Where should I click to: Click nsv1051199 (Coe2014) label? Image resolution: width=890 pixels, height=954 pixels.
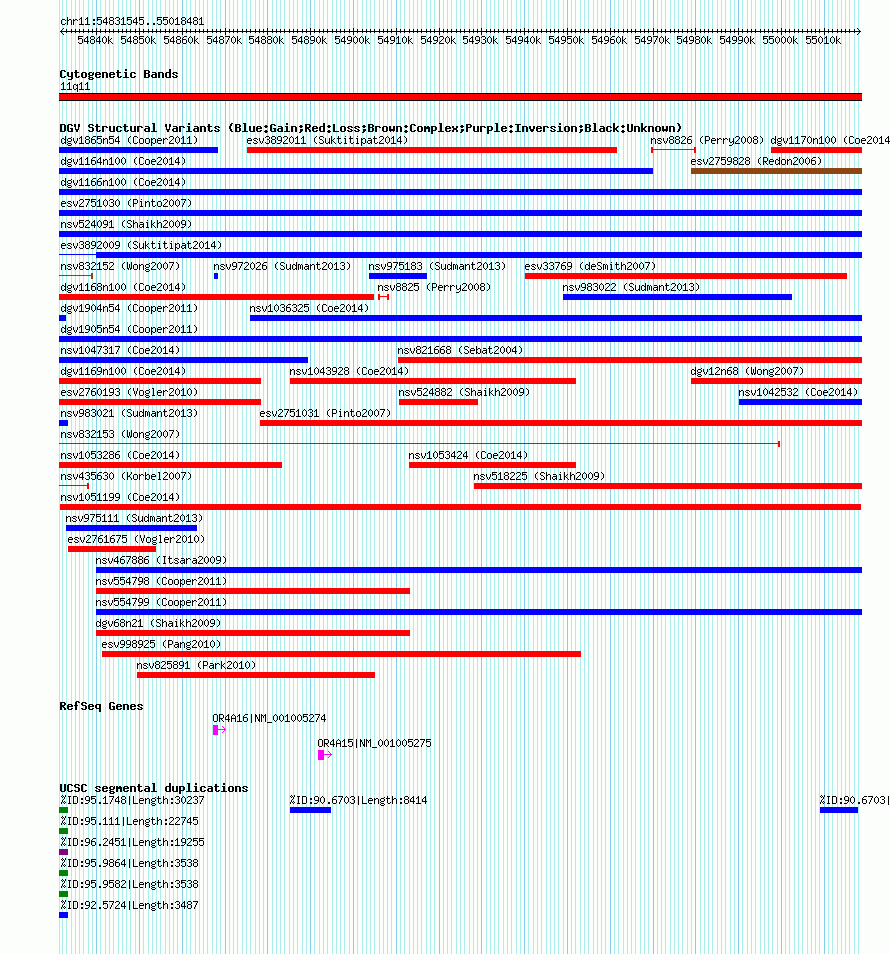pyautogui.click(x=120, y=497)
